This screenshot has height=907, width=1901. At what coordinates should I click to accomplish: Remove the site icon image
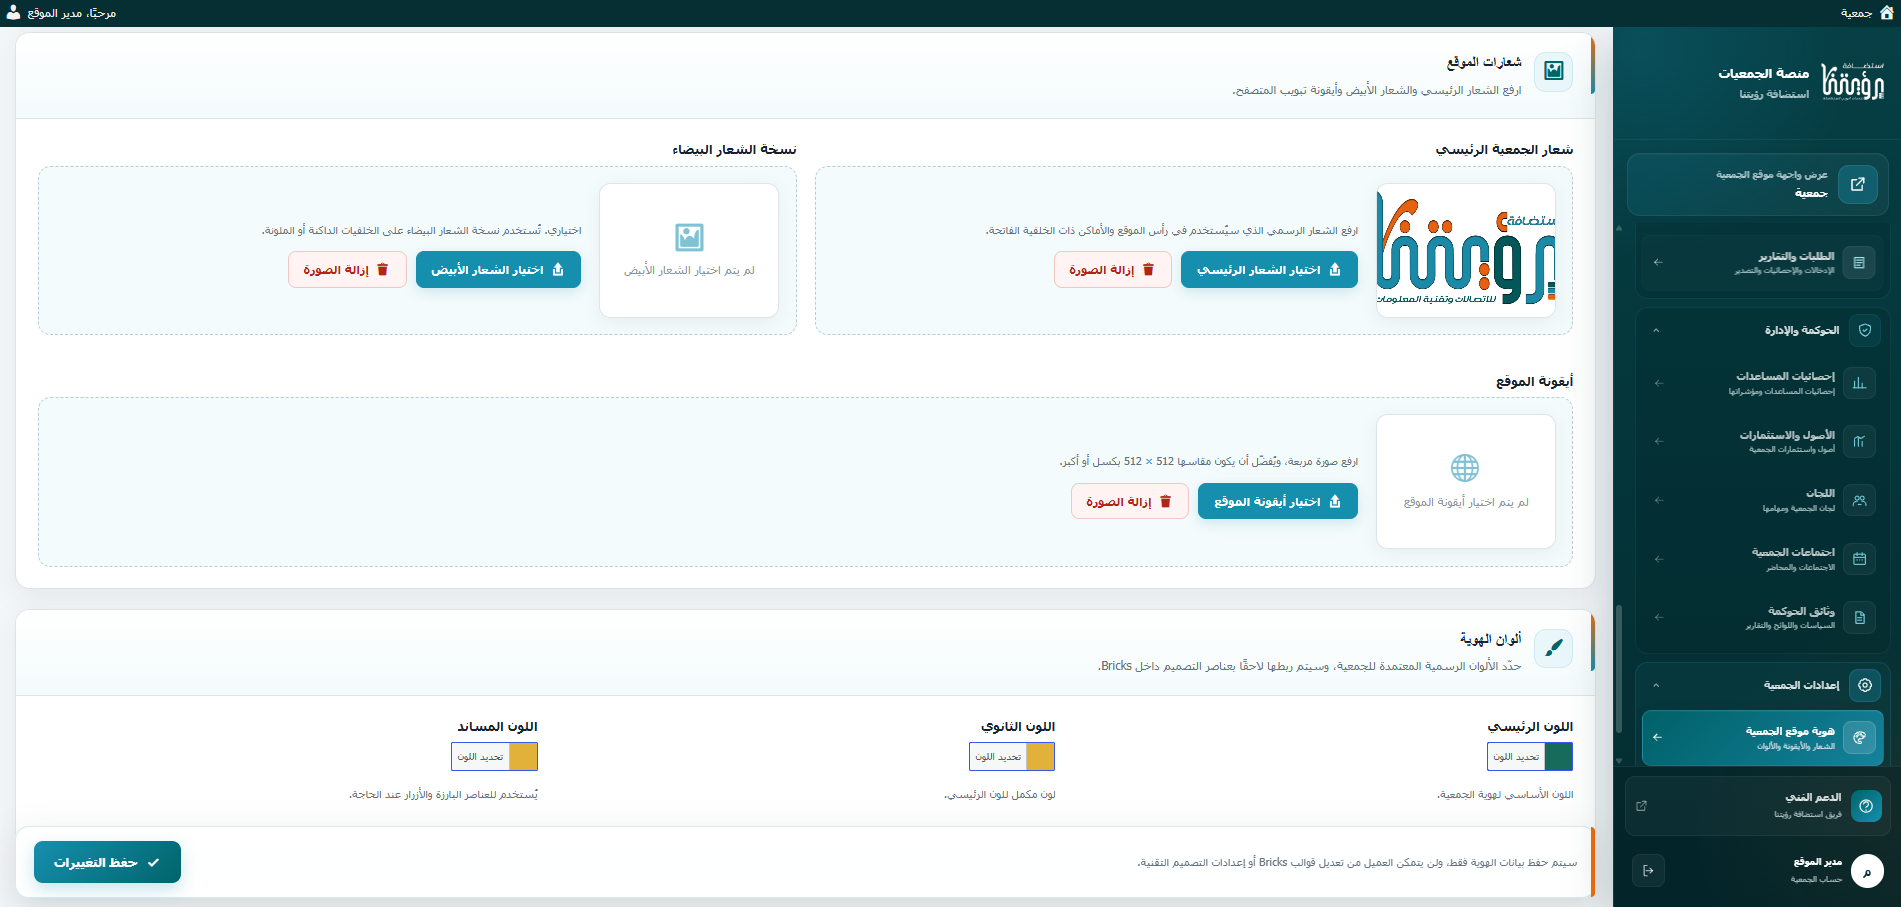(1129, 501)
